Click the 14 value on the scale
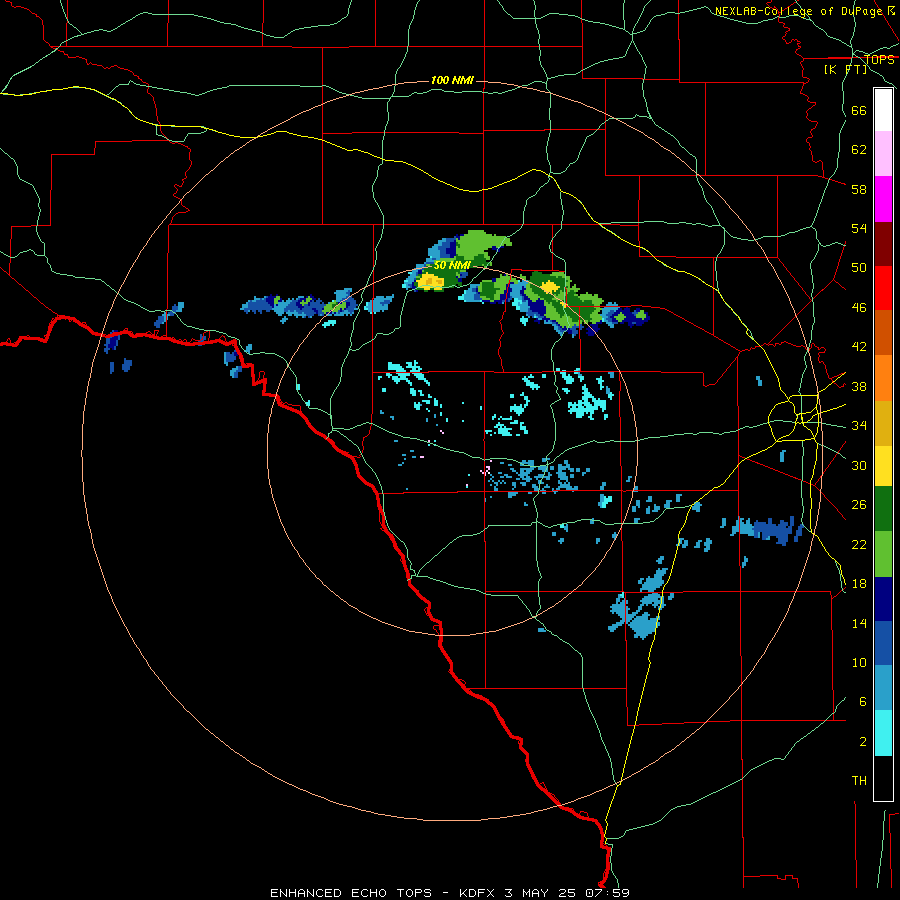This screenshot has width=900, height=900. point(859,623)
